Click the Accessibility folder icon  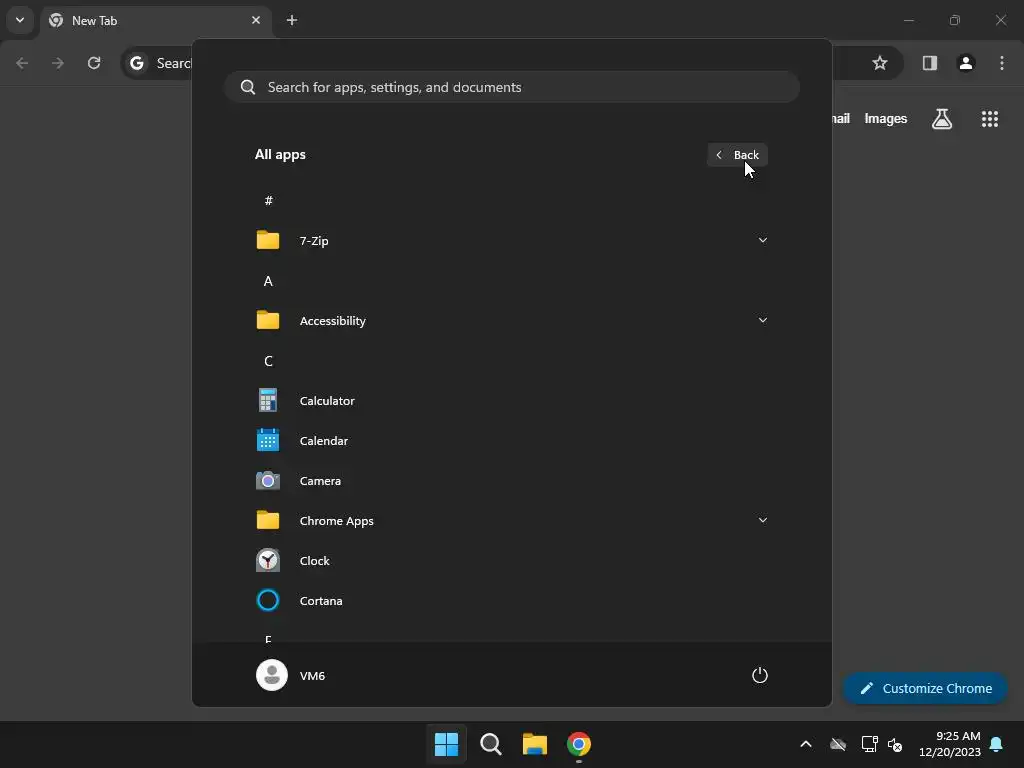click(x=268, y=321)
